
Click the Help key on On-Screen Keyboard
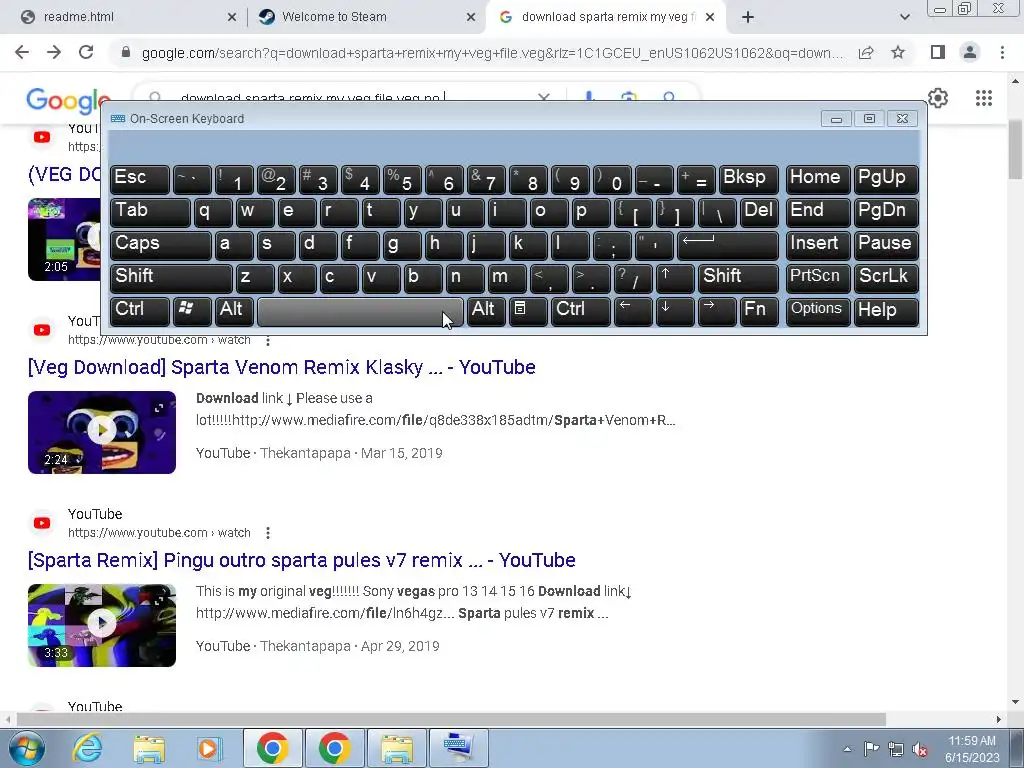point(886,311)
